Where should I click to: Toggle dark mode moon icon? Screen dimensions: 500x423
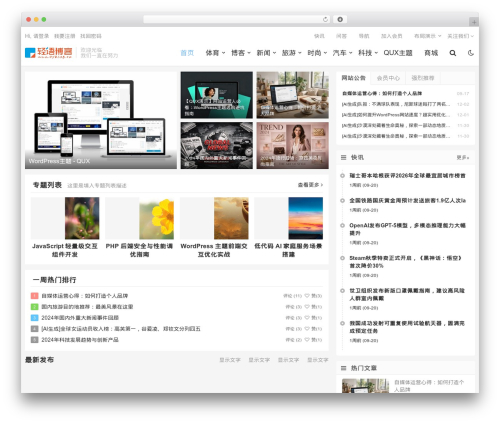tap(471, 53)
